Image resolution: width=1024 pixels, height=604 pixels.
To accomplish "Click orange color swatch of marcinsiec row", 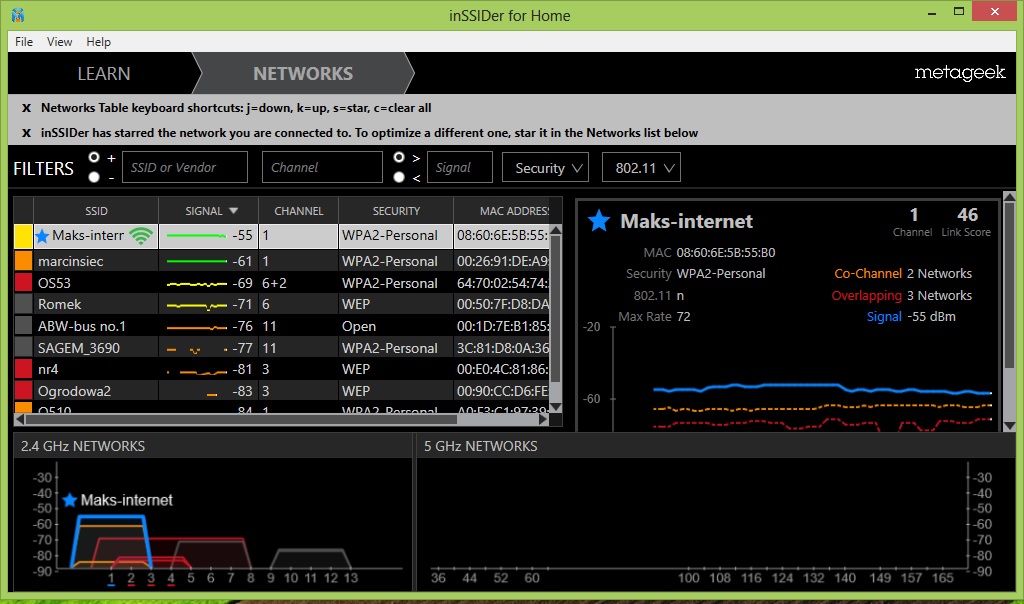I will pyautogui.click(x=24, y=261).
